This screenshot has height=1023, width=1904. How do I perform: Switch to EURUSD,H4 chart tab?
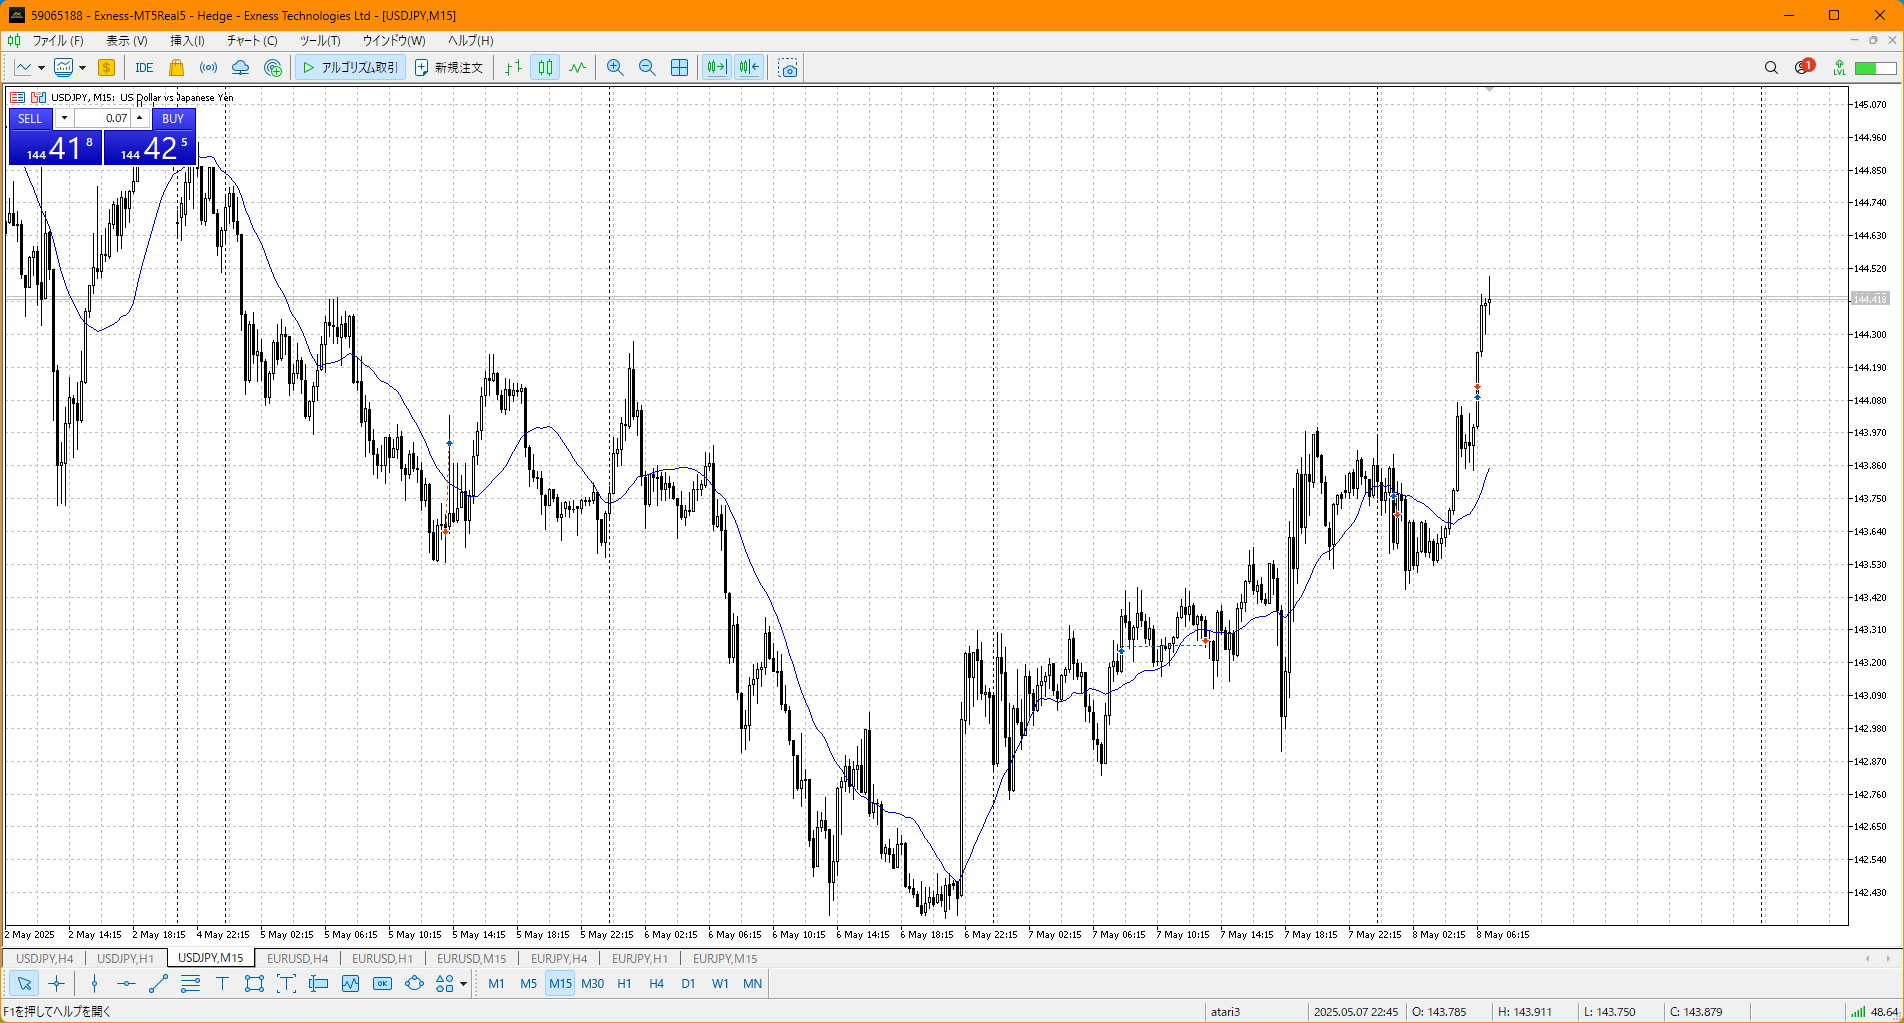297,958
